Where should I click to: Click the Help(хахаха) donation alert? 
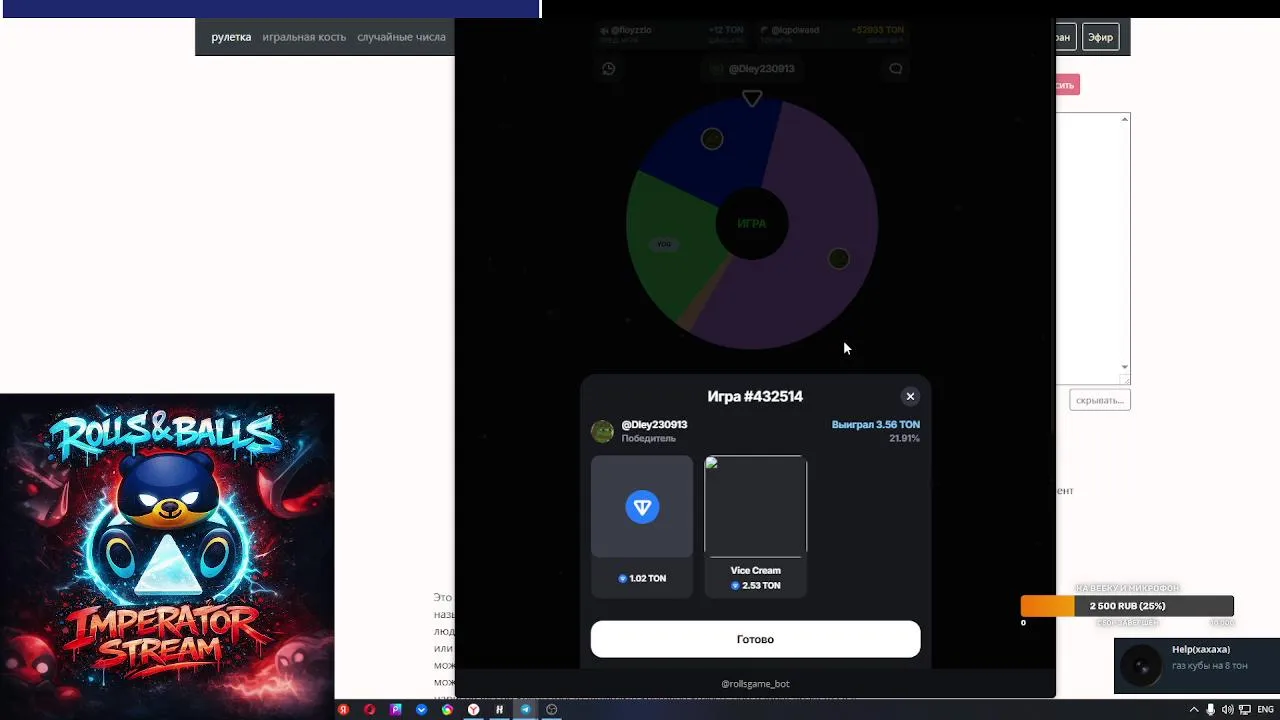pos(1197,665)
